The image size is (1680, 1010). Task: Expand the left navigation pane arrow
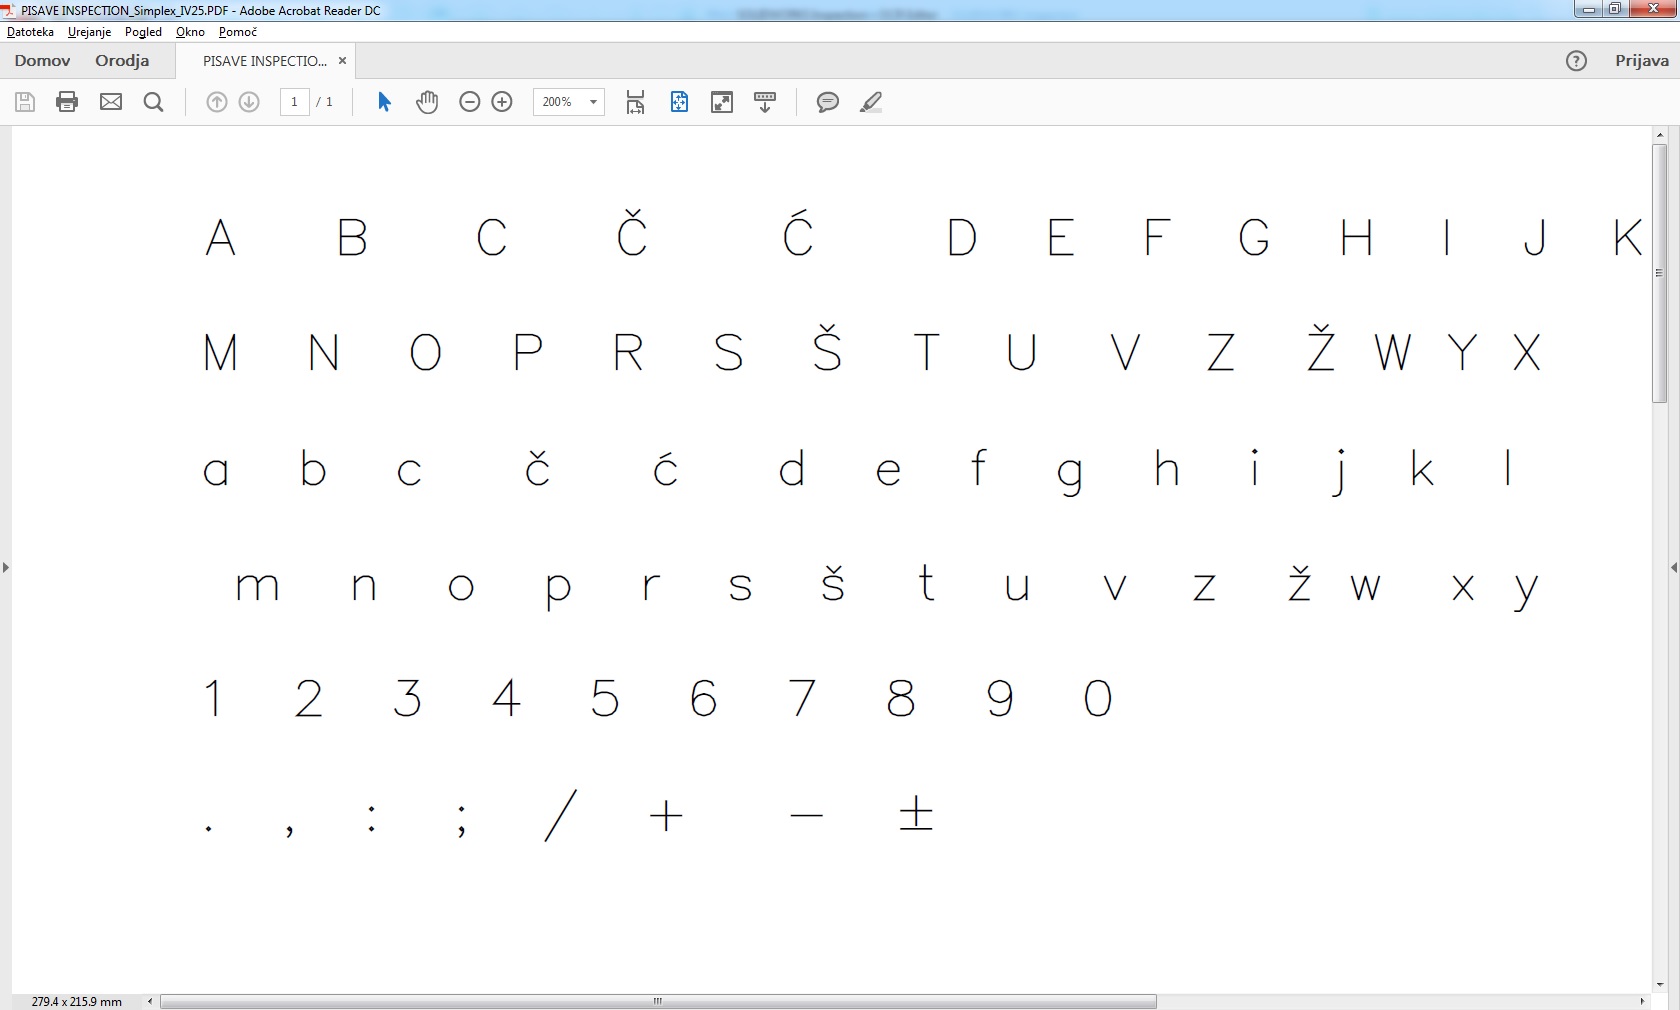(x=6, y=567)
